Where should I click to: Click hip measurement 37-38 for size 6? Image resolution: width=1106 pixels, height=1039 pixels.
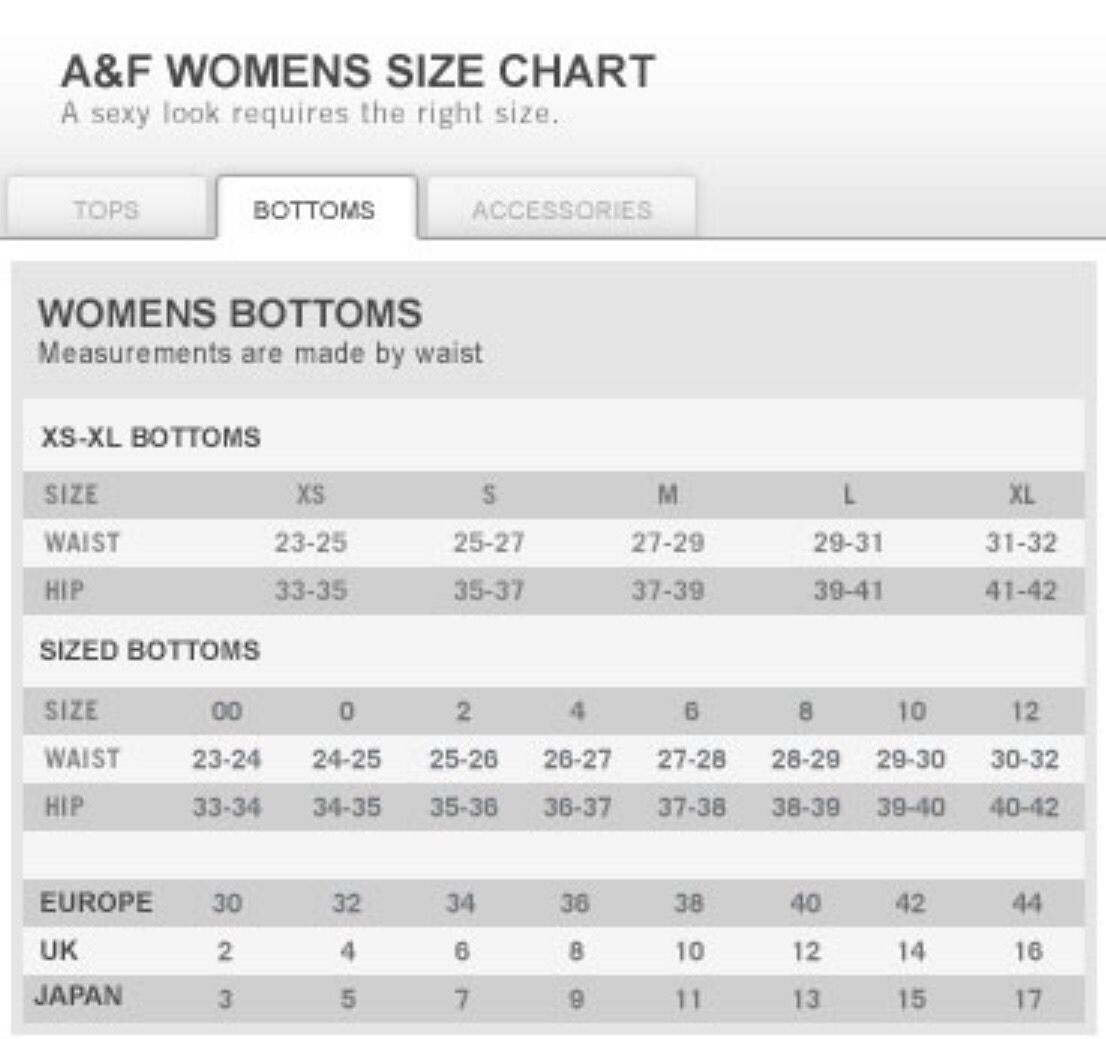tap(691, 807)
